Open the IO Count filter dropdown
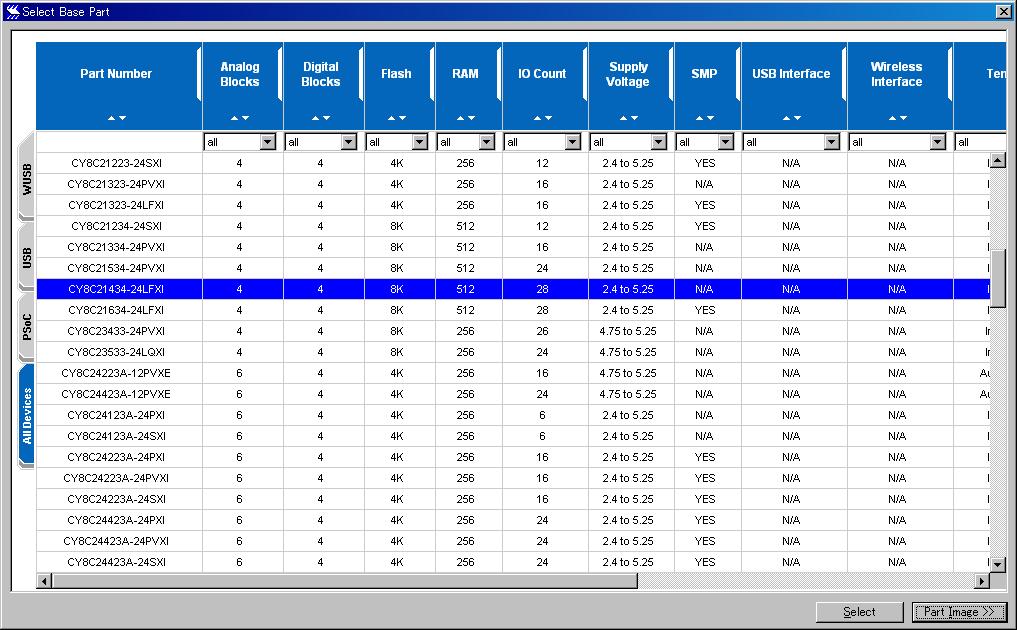 coord(573,142)
